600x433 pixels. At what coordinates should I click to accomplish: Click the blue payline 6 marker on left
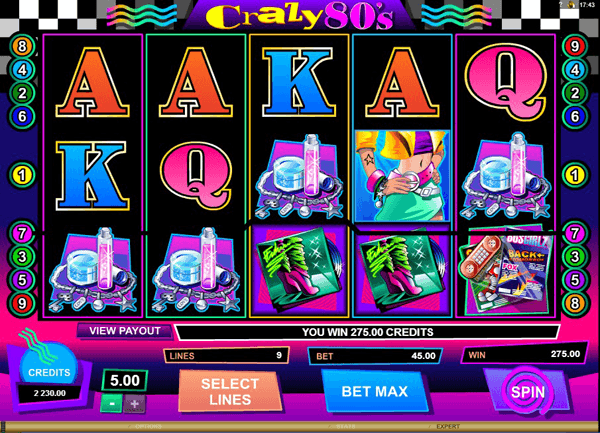pyautogui.click(x=22, y=116)
